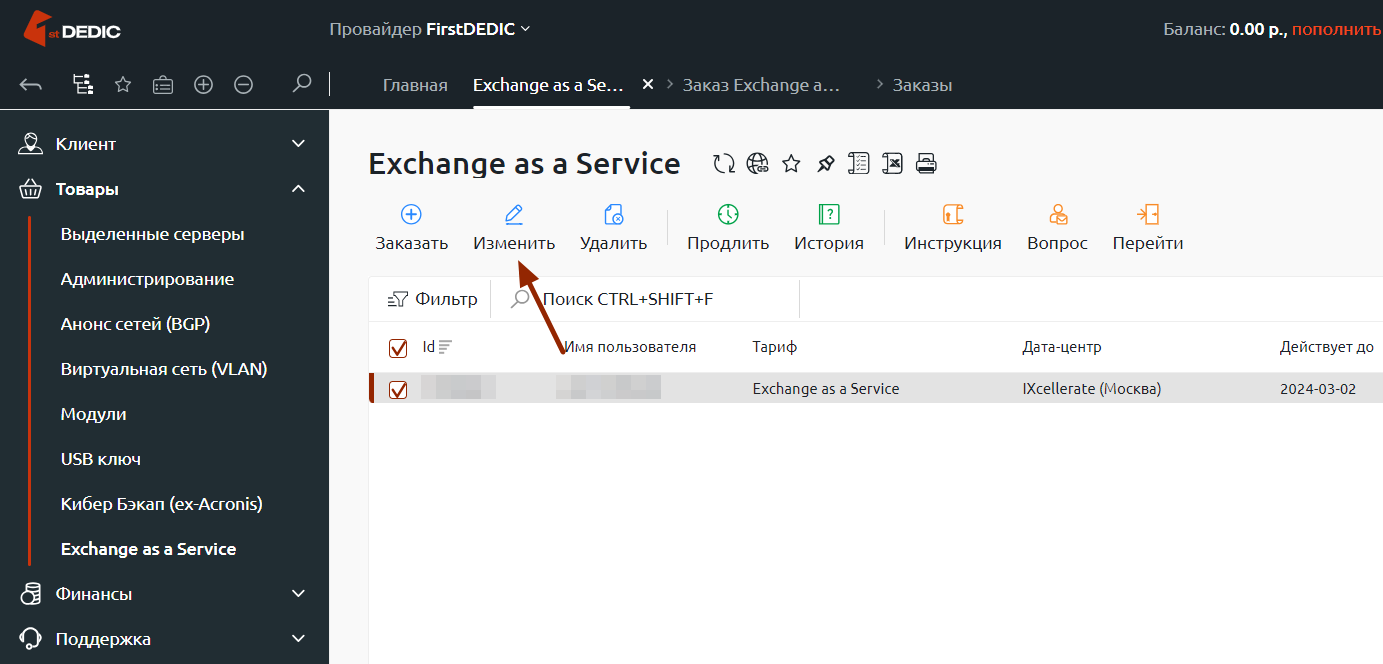This screenshot has width=1383, height=664.
Task: Collapse all menu sections minus icon
Action: 243,85
